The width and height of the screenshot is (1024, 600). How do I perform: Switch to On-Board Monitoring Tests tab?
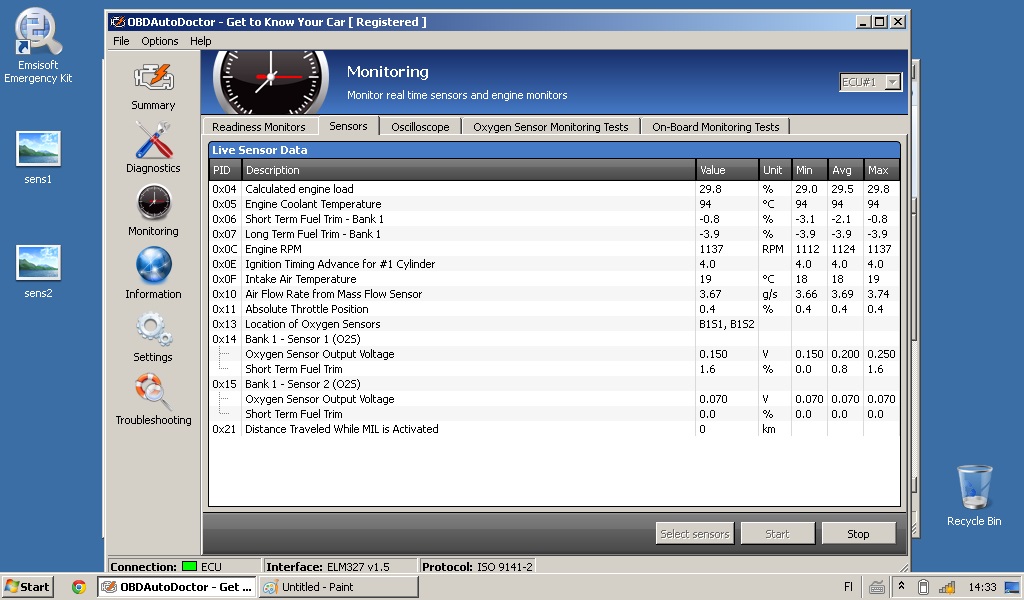715,127
